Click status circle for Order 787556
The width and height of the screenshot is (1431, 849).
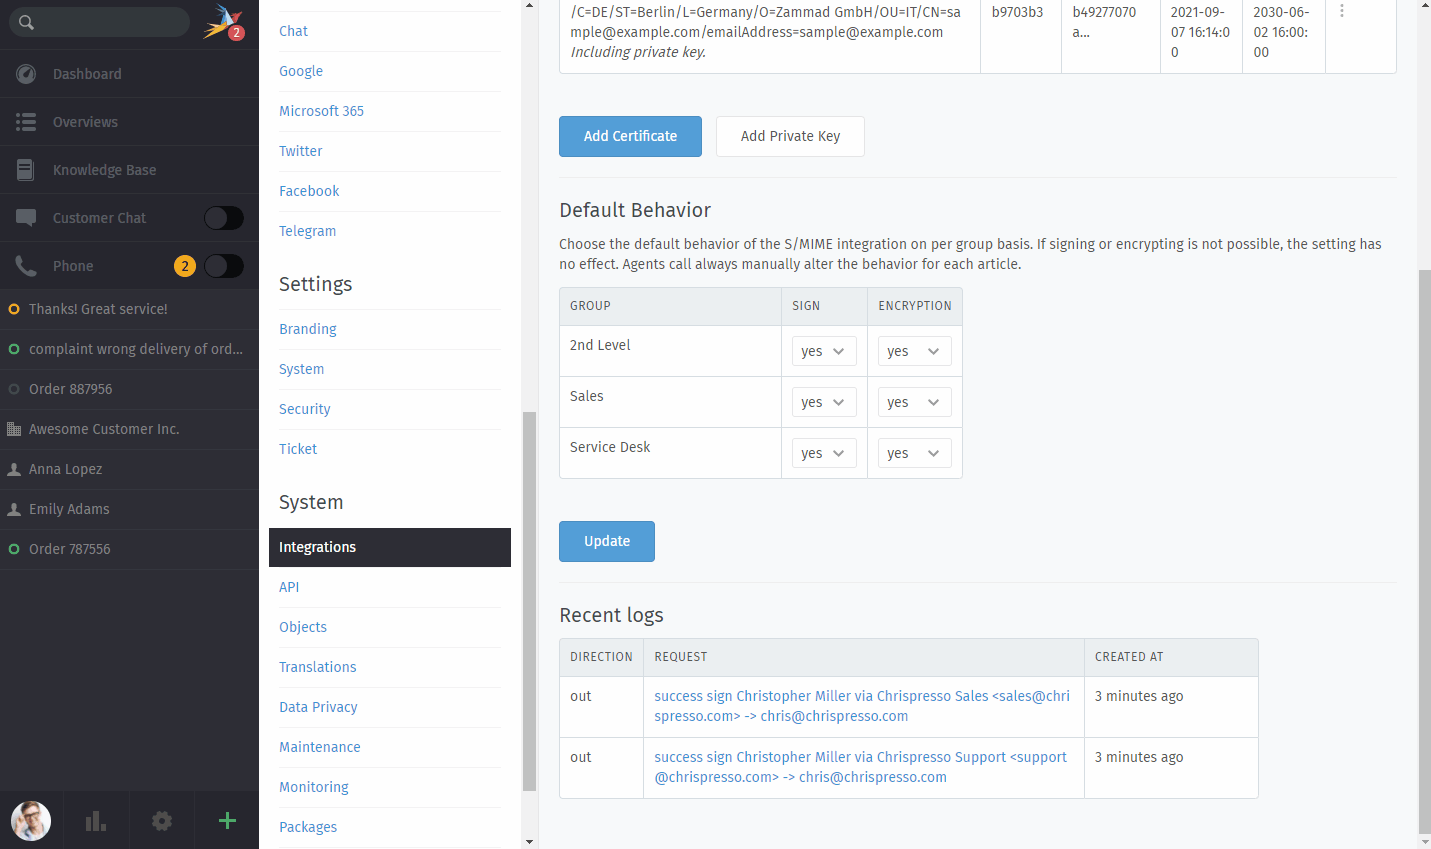(x=14, y=549)
